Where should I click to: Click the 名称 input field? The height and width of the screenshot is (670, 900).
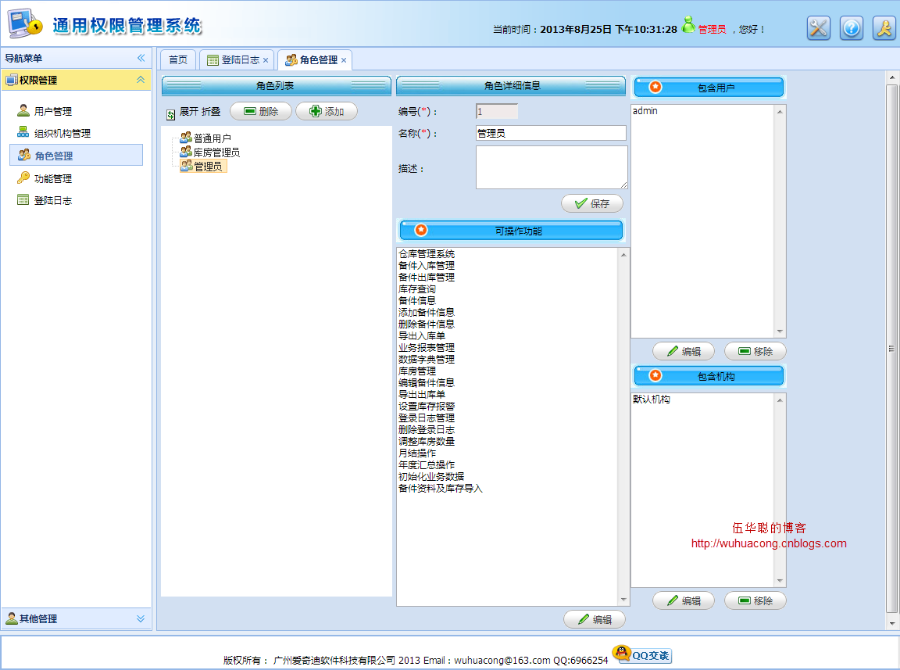[x=551, y=133]
